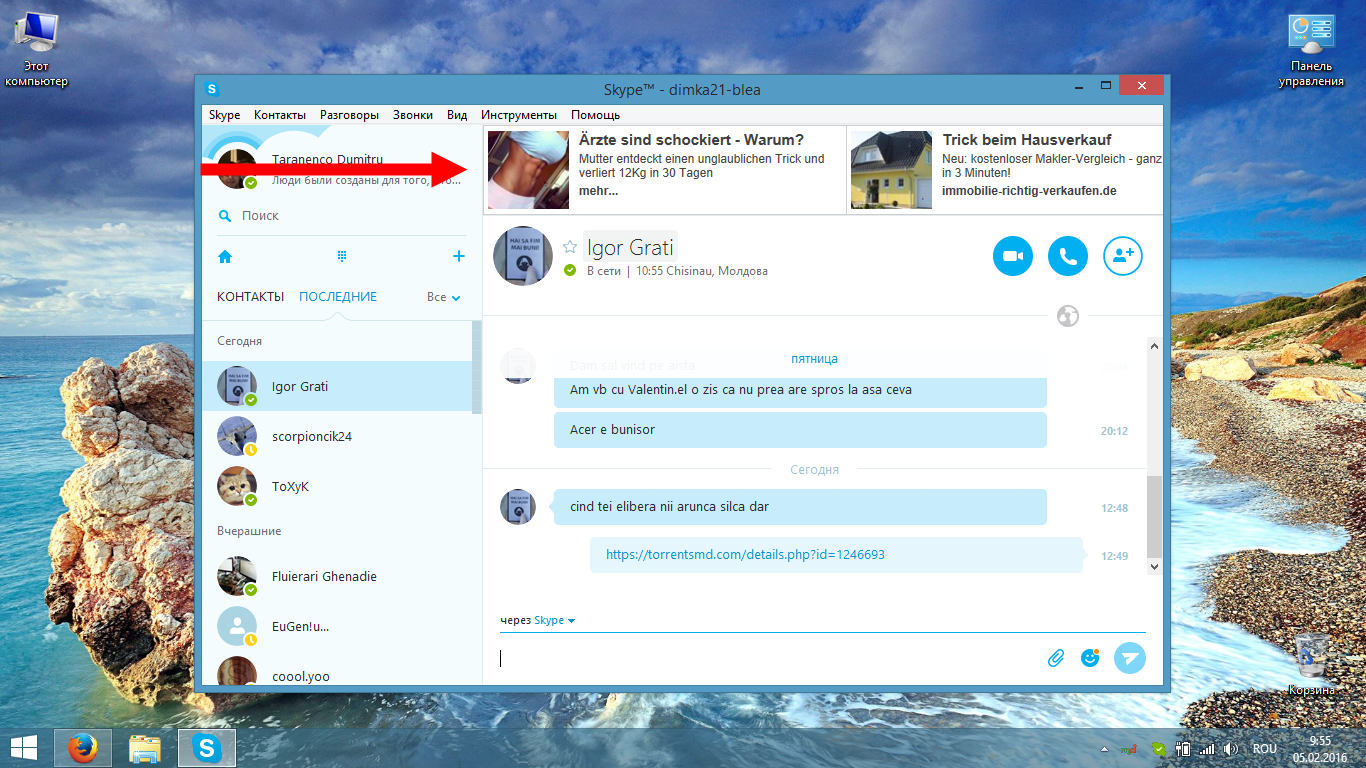Open the Контакты menu
This screenshot has height=768, width=1366.
coord(280,115)
